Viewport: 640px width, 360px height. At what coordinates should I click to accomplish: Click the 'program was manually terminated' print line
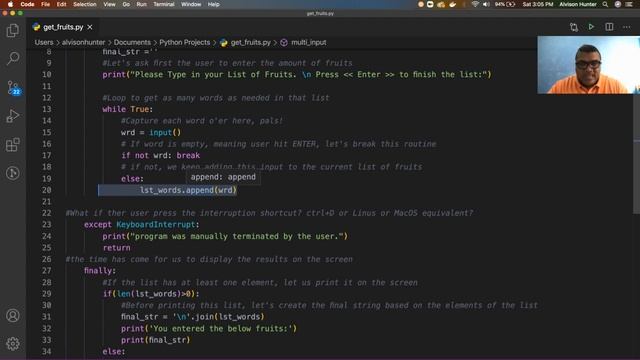pos(225,236)
